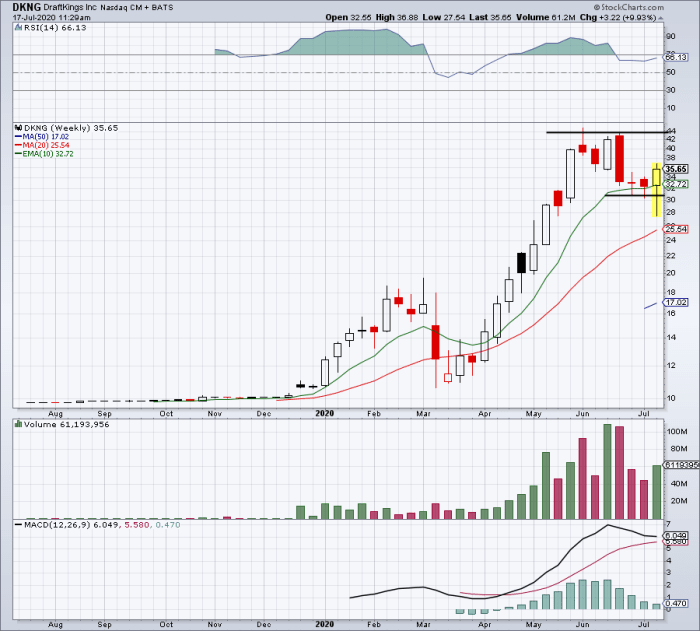Click the 32.72 EMA price tag
Screen dimensions: 700x631
[x=675, y=184]
